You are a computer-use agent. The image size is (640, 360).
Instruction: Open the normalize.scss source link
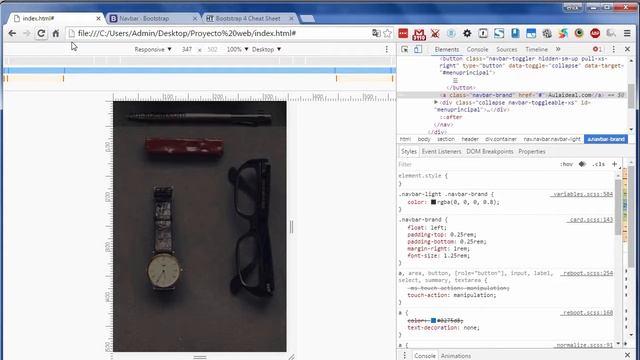click(x=584, y=345)
